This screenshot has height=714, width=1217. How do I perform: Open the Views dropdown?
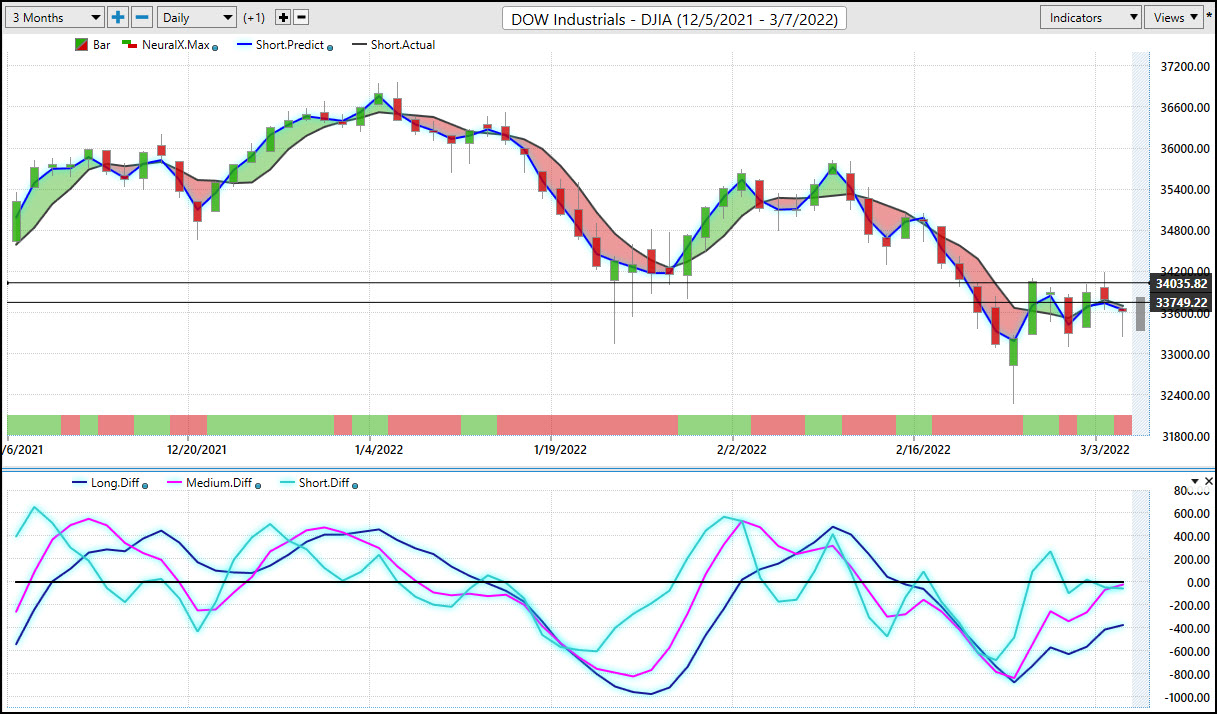[x=1174, y=17]
